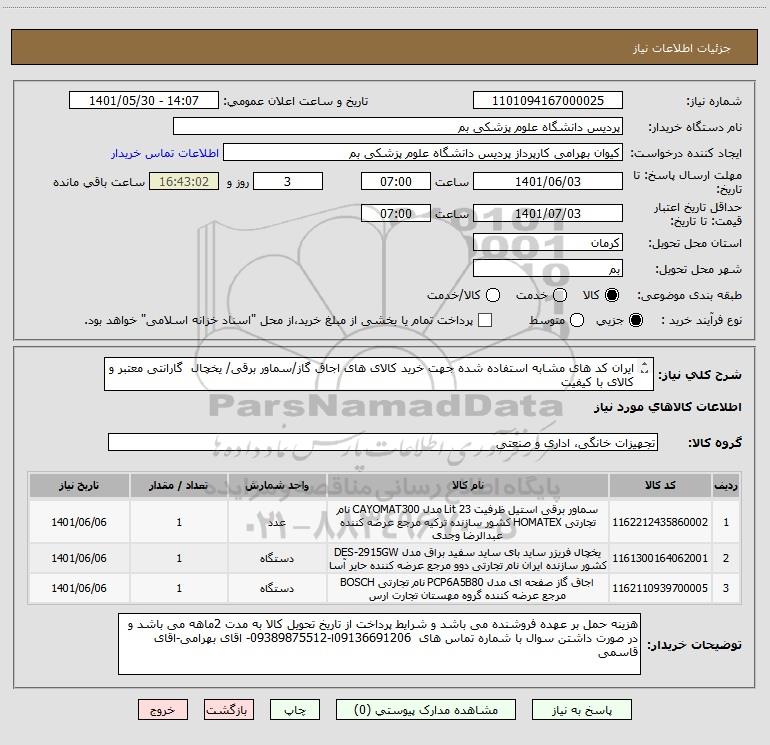Click the توضیحات خریدار text area
The width and height of the screenshot is (770, 745).
[379, 644]
